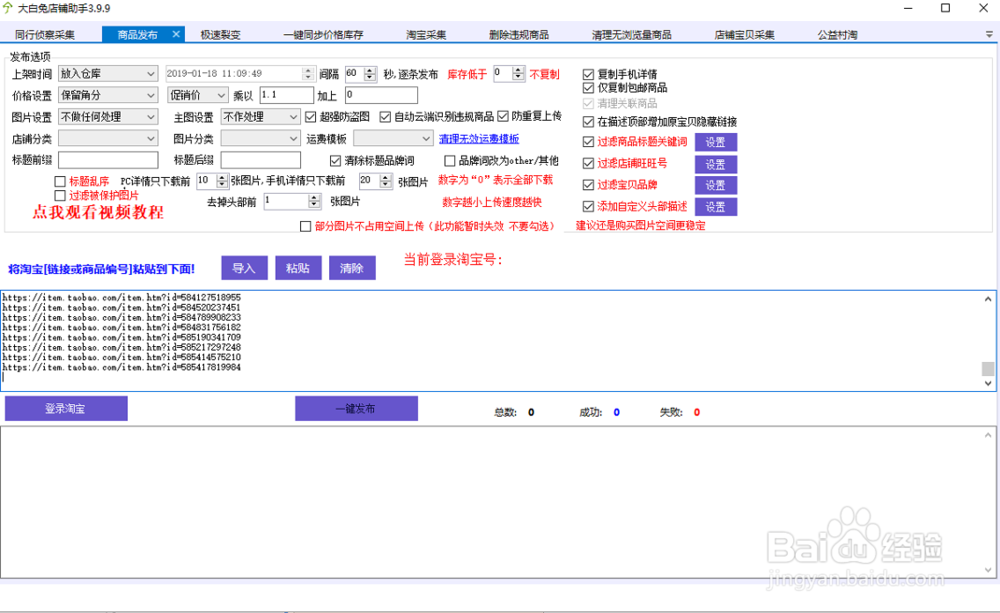Click the 粘贴 button
Screen dimensions: 1000x613
click(x=298, y=268)
